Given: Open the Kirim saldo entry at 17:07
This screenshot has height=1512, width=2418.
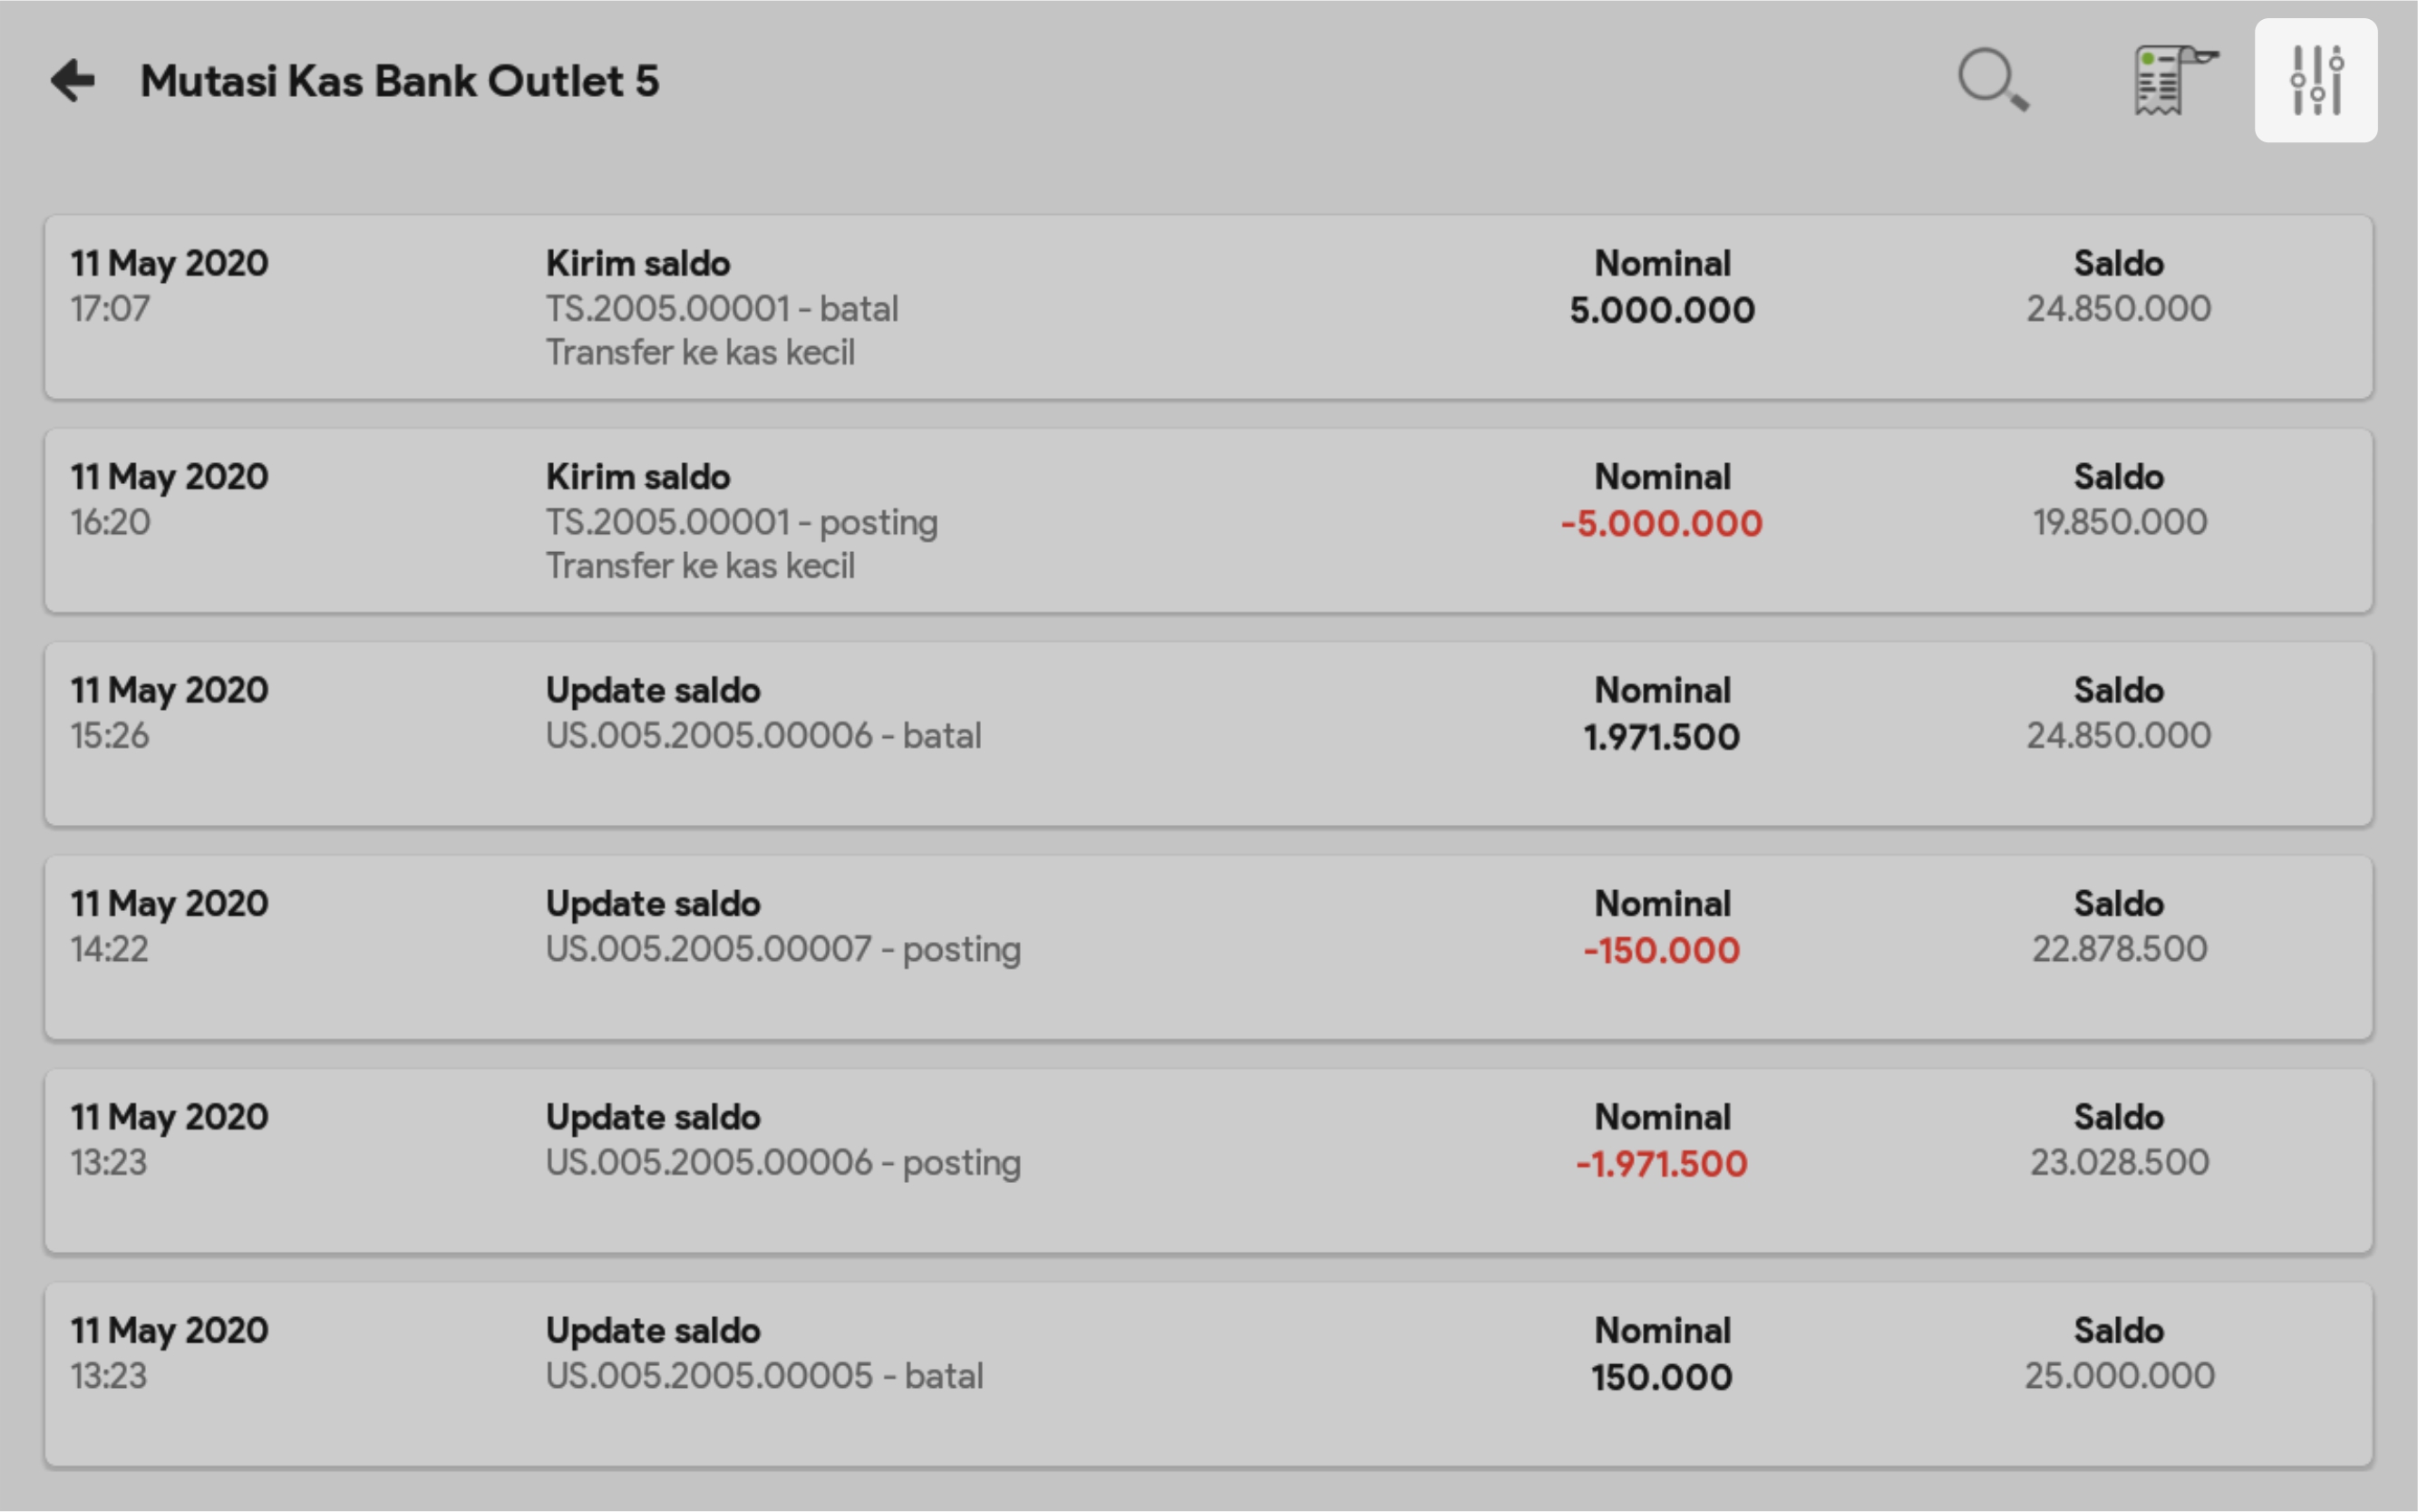Looking at the screenshot, I should pyautogui.click(x=1207, y=307).
